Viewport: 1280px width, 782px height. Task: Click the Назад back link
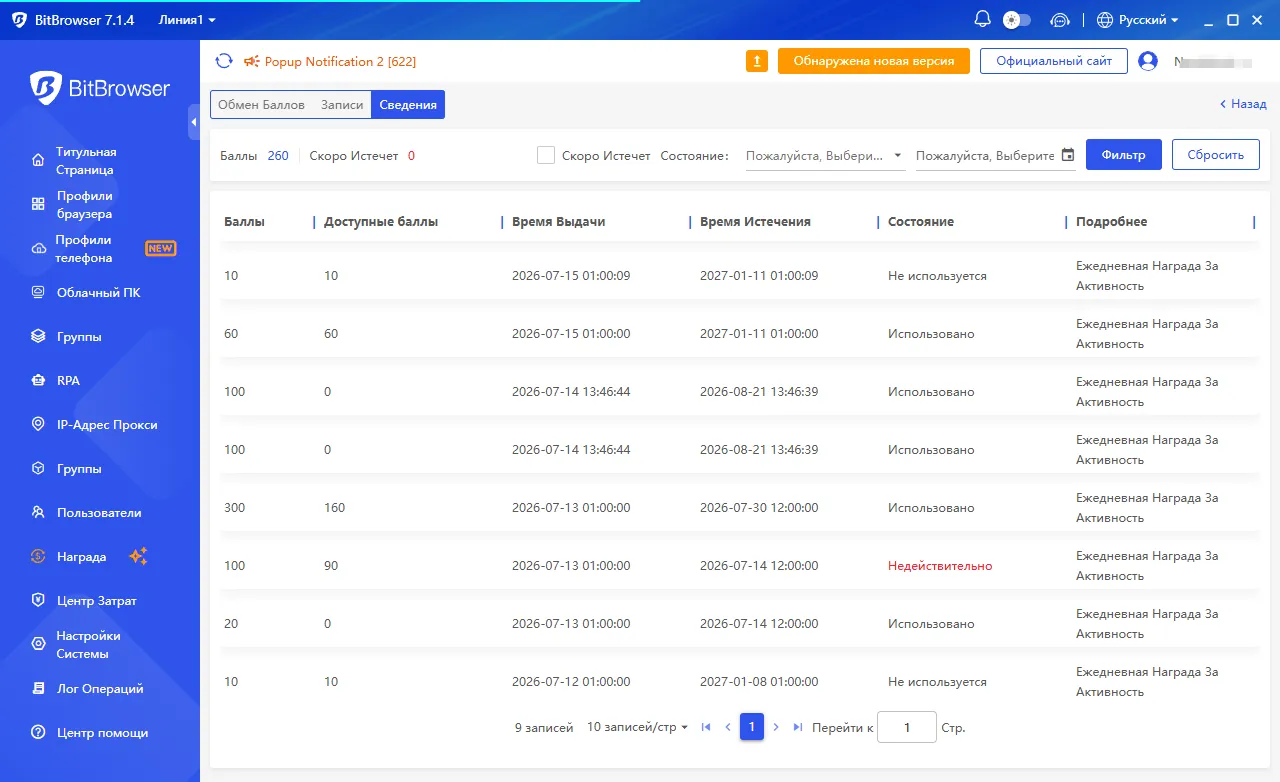1243,104
